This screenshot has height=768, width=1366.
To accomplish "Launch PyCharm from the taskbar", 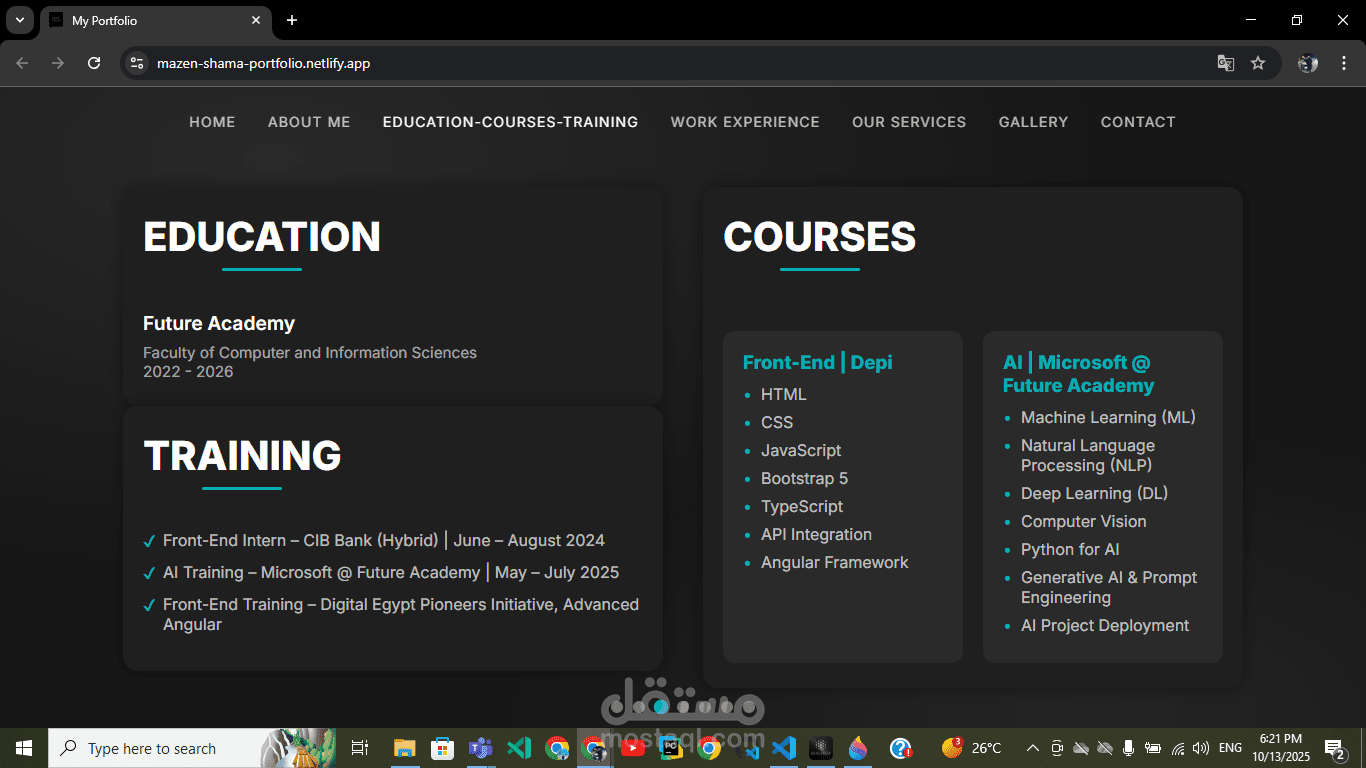I will (x=672, y=748).
